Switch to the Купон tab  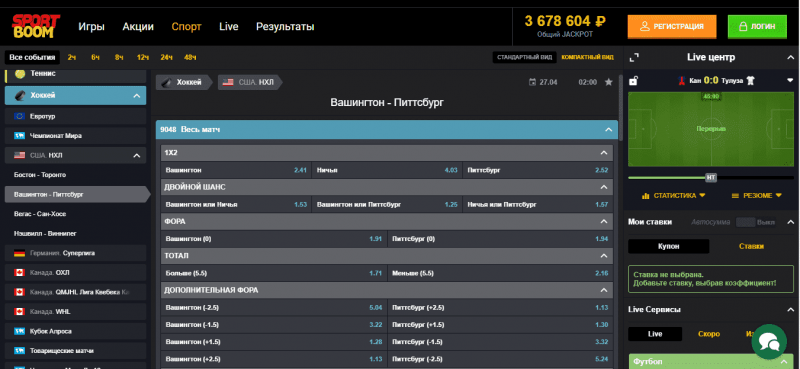coord(668,246)
